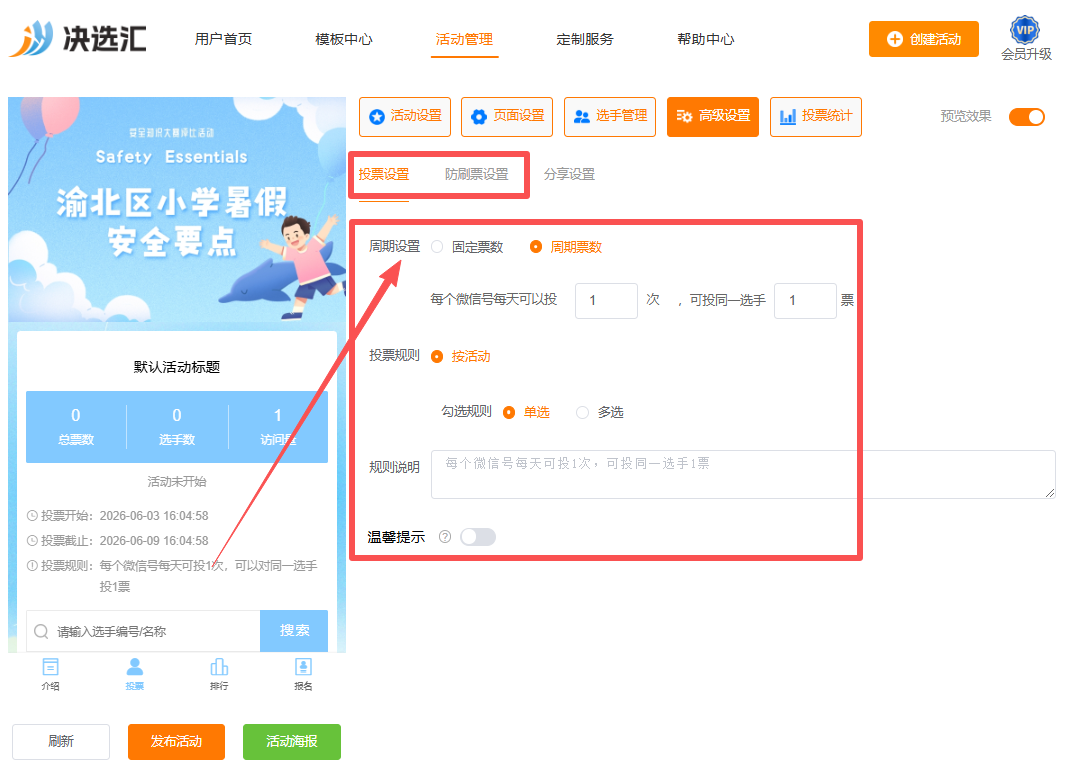Open 活动管理 in top navigation
This screenshot has width=1066, height=779.
pyautogui.click(x=464, y=39)
